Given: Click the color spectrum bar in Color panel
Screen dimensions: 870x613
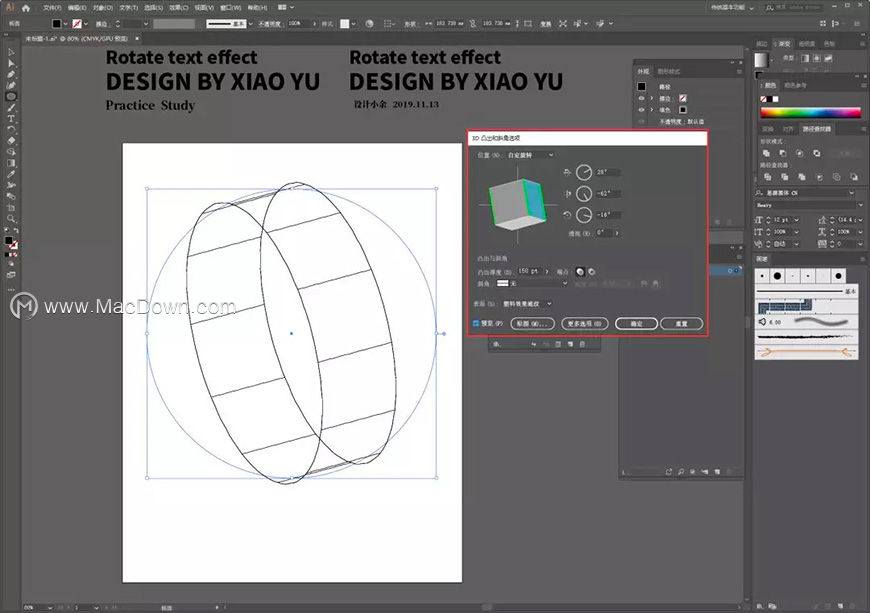Looking at the screenshot, I should pos(810,113).
